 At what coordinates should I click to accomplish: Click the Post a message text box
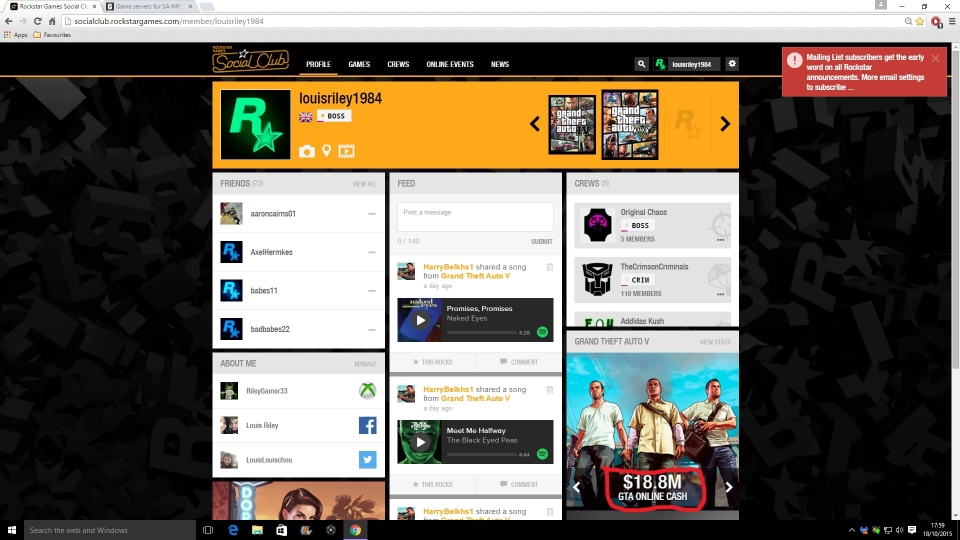pyautogui.click(x=475, y=217)
